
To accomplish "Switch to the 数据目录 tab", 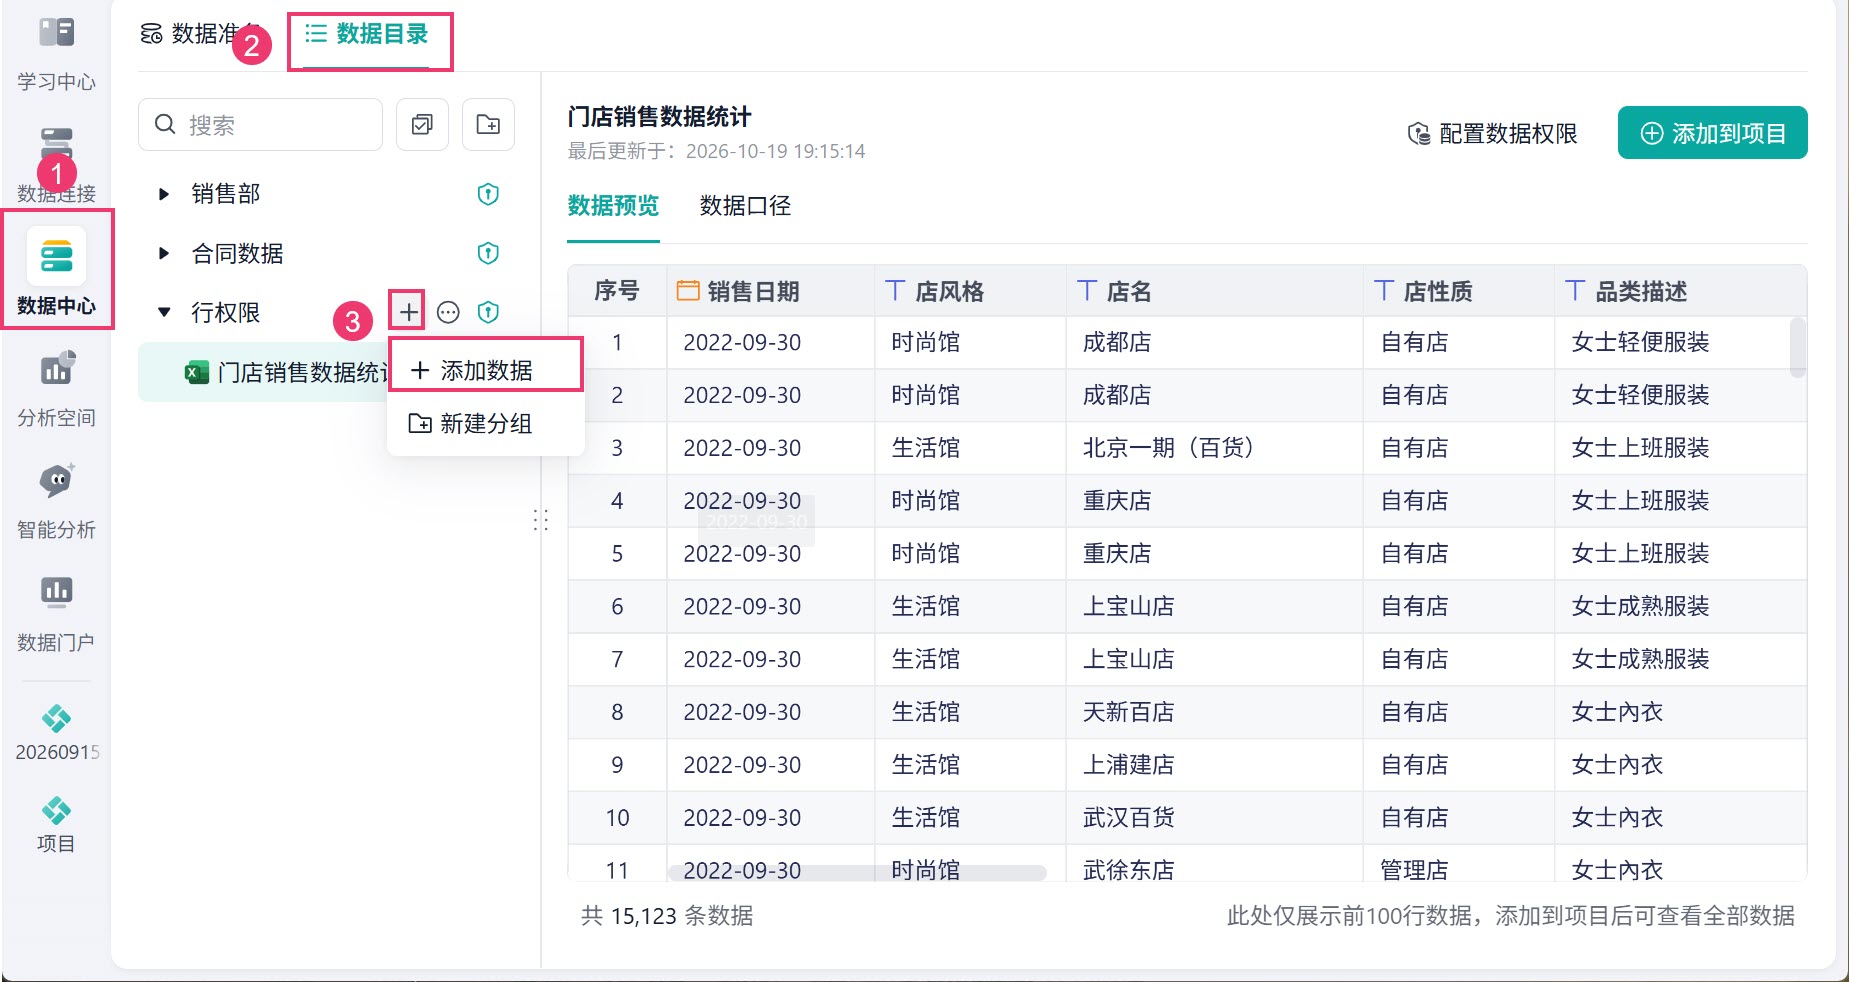I will pyautogui.click(x=366, y=34).
